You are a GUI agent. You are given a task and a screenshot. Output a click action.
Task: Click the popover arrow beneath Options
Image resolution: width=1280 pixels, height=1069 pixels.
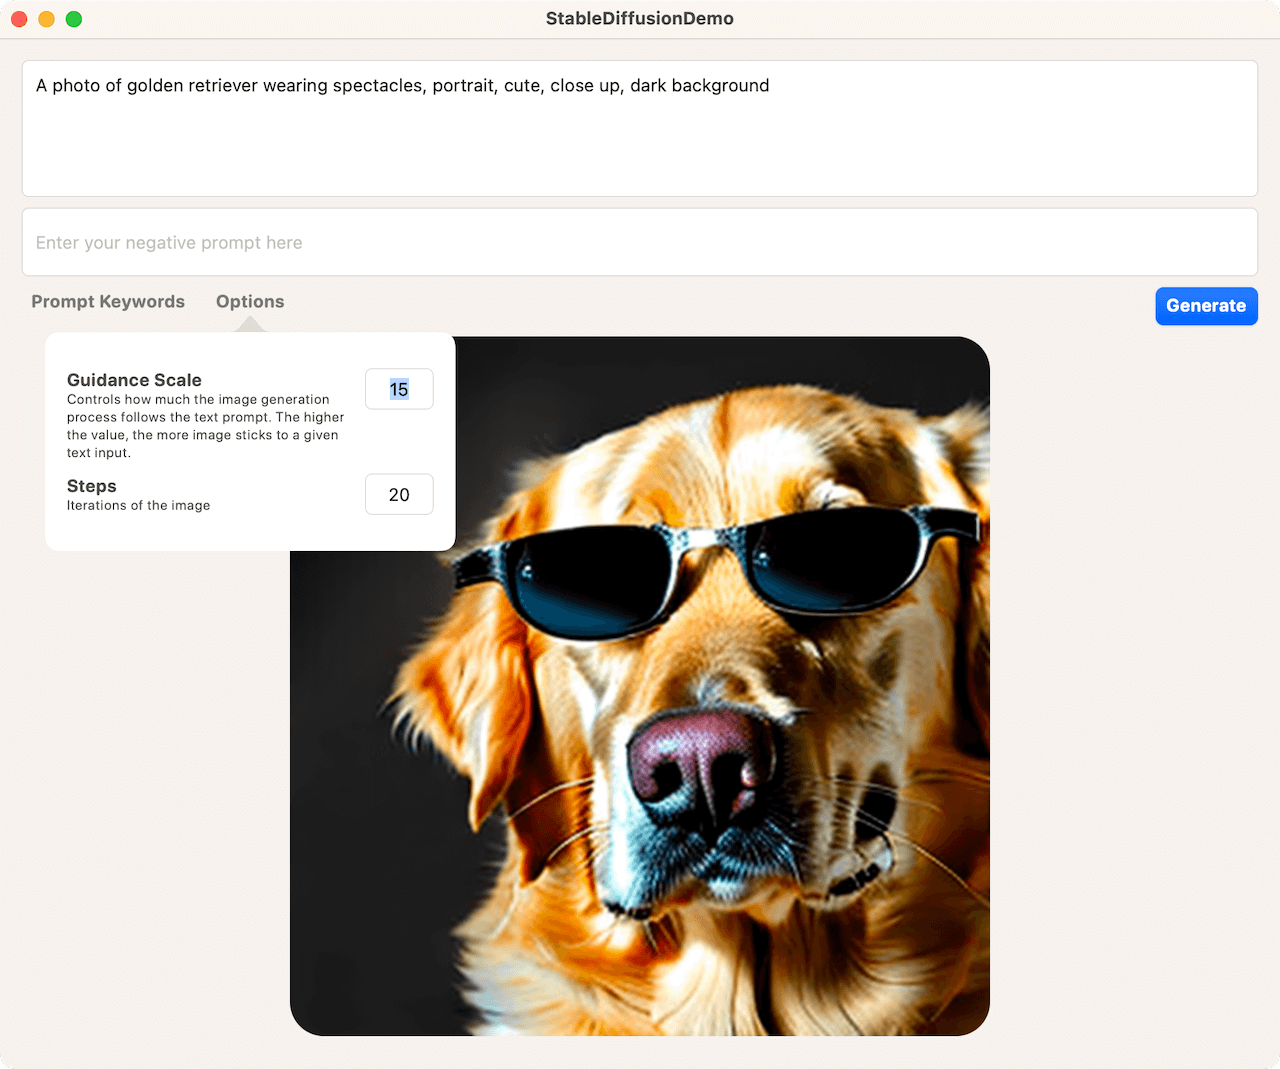[250, 324]
